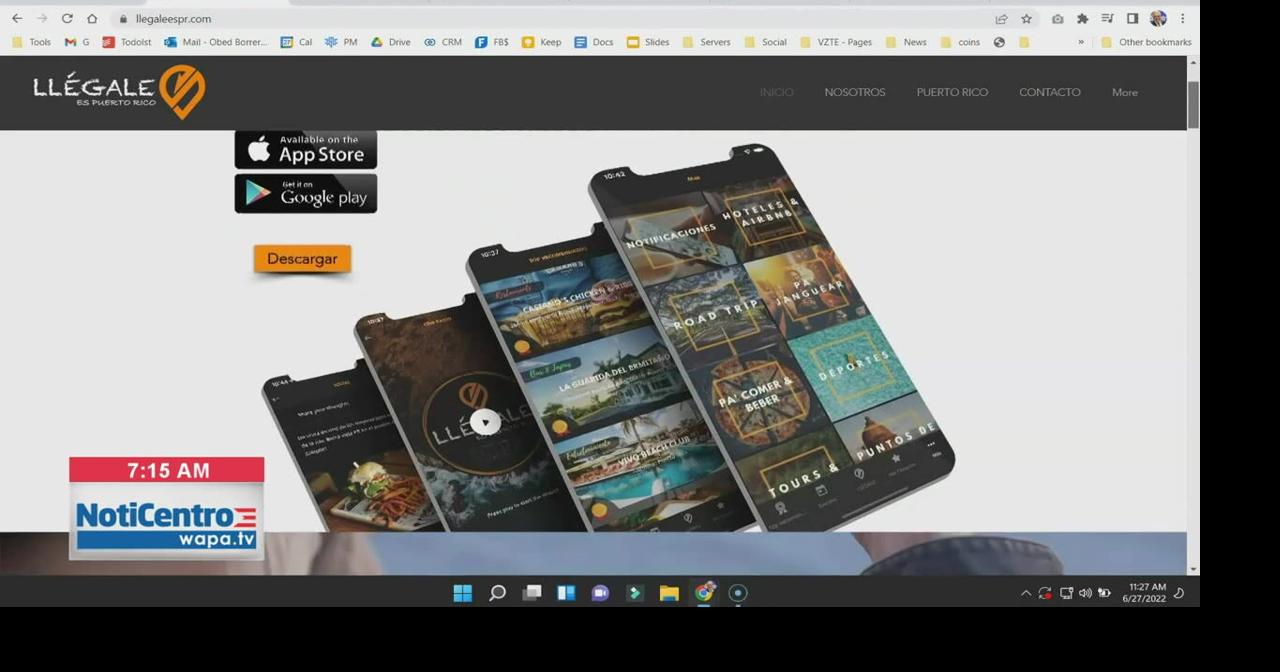Toggle the bookmark star for this page
Viewport: 1280px width, 672px height.
coord(1026,18)
